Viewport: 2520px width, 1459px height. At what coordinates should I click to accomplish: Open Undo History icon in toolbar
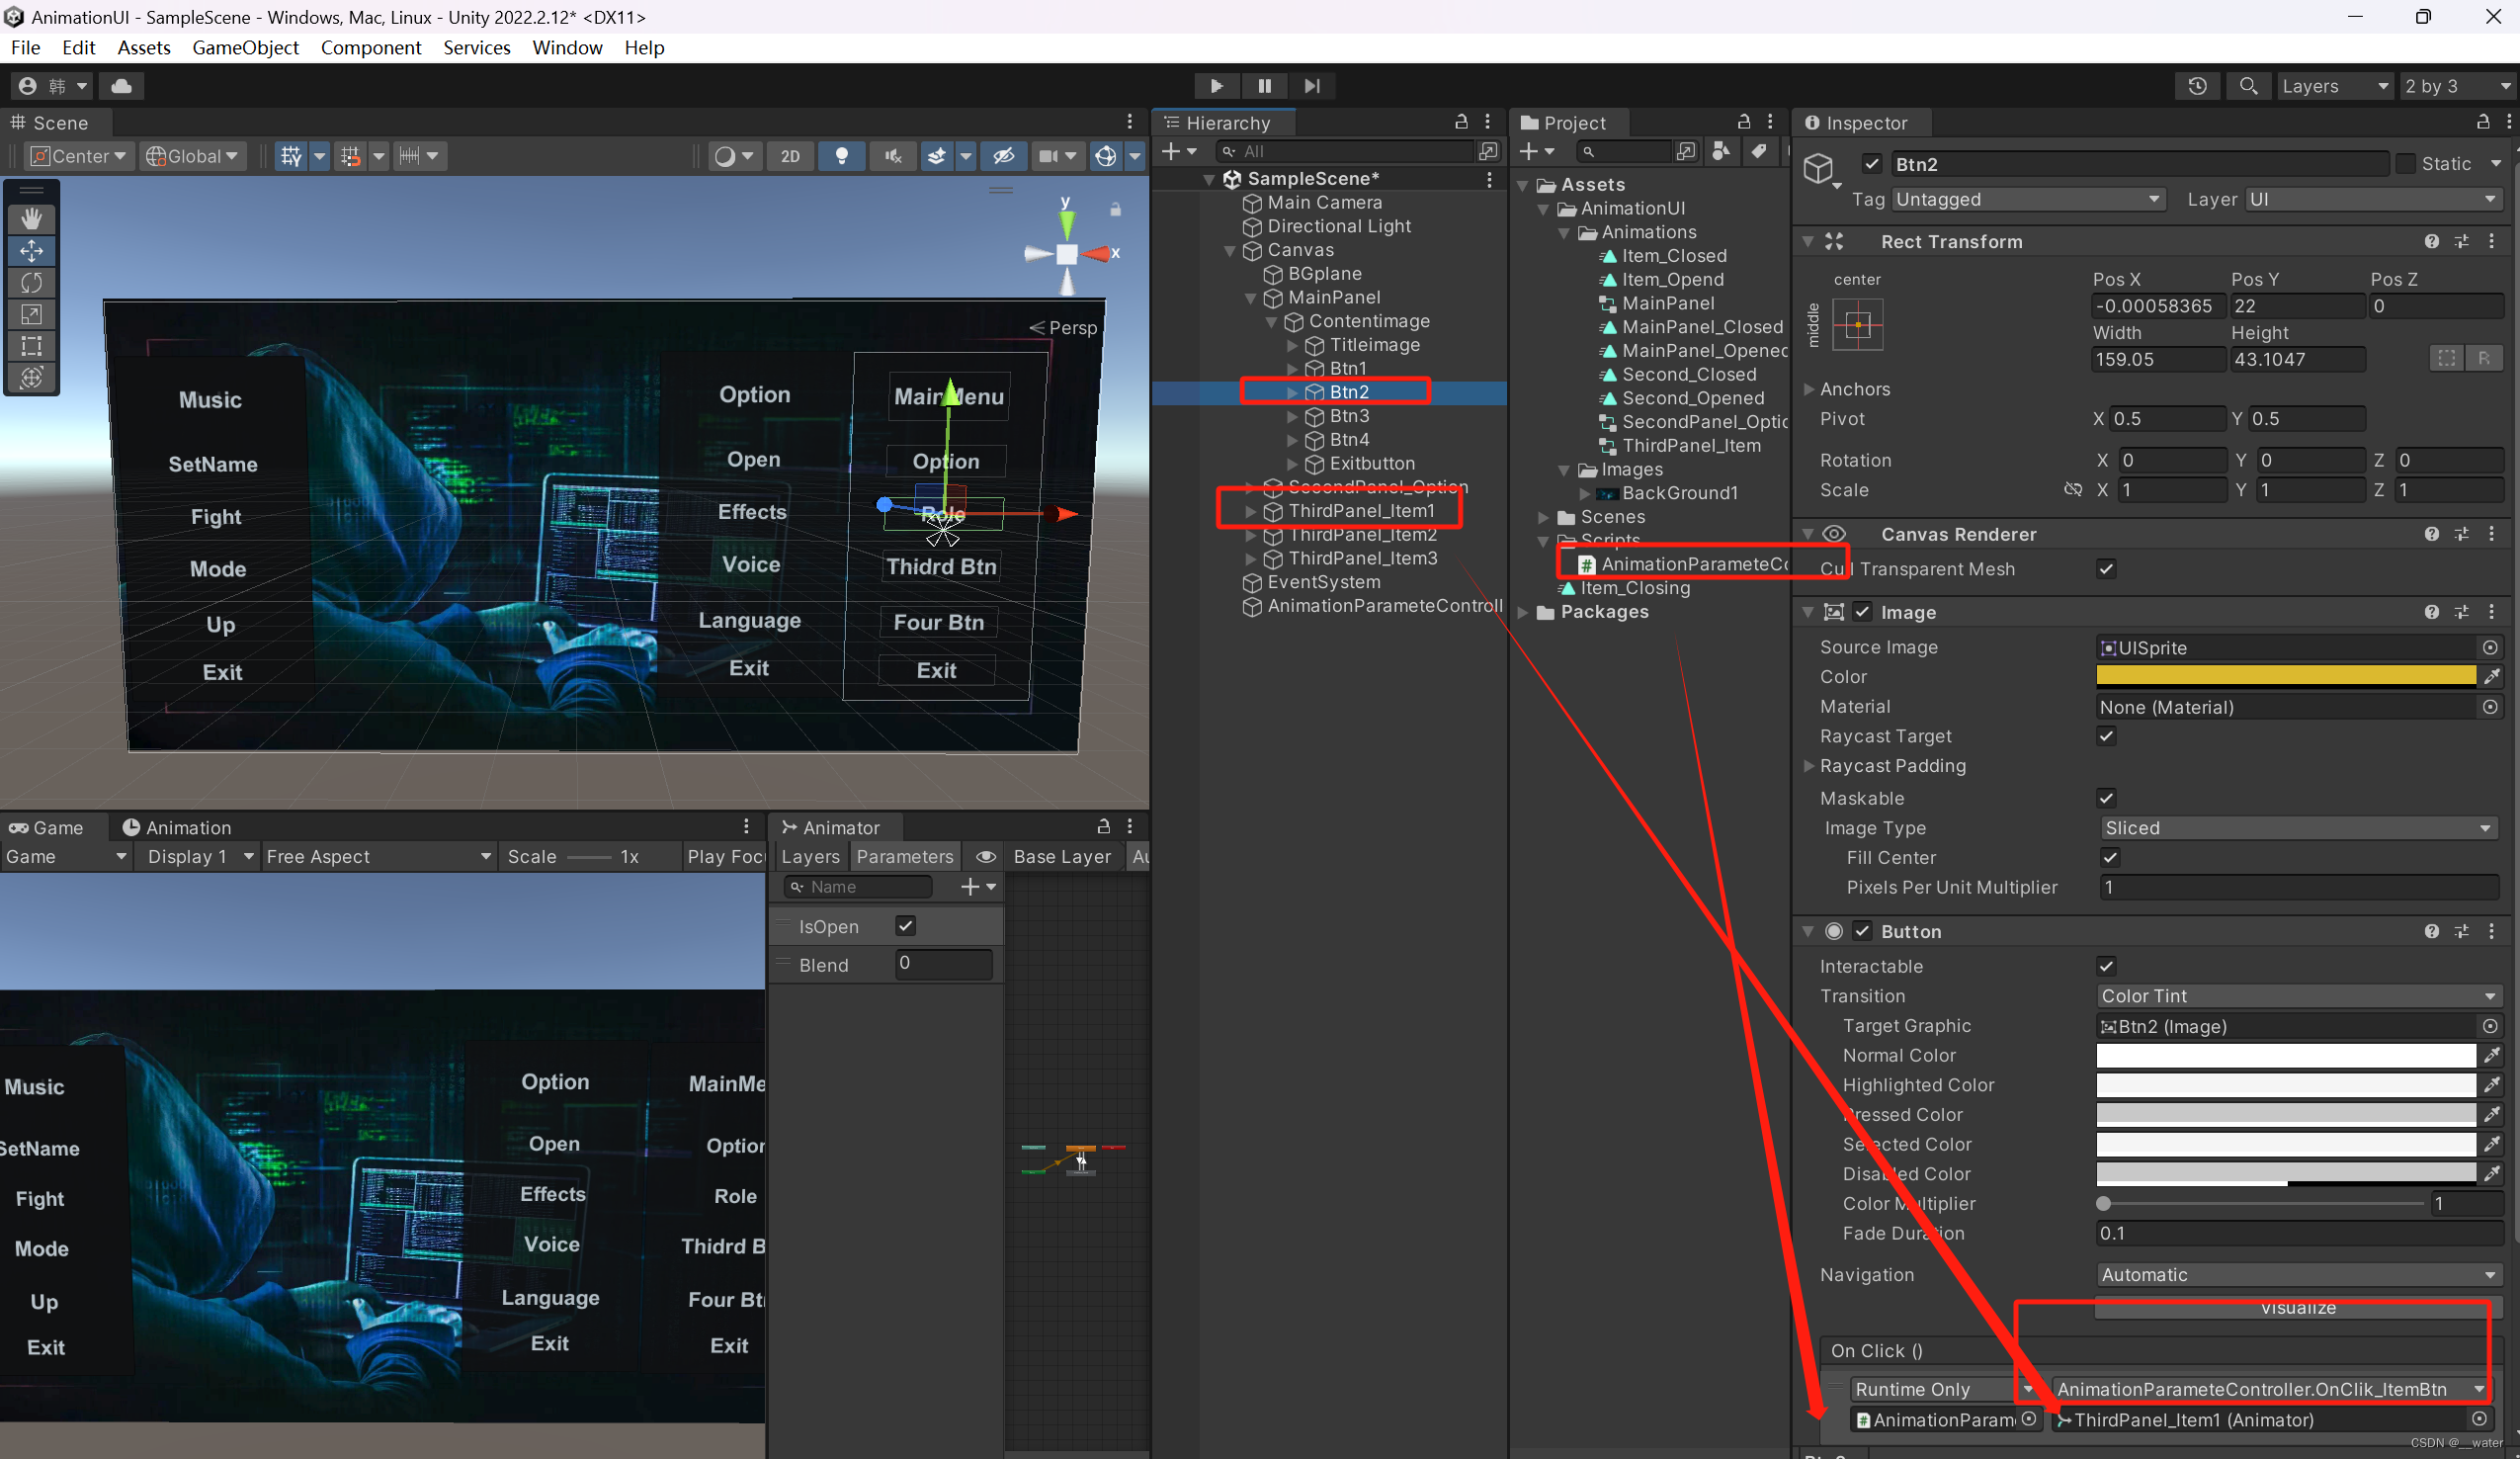click(2196, 86)
